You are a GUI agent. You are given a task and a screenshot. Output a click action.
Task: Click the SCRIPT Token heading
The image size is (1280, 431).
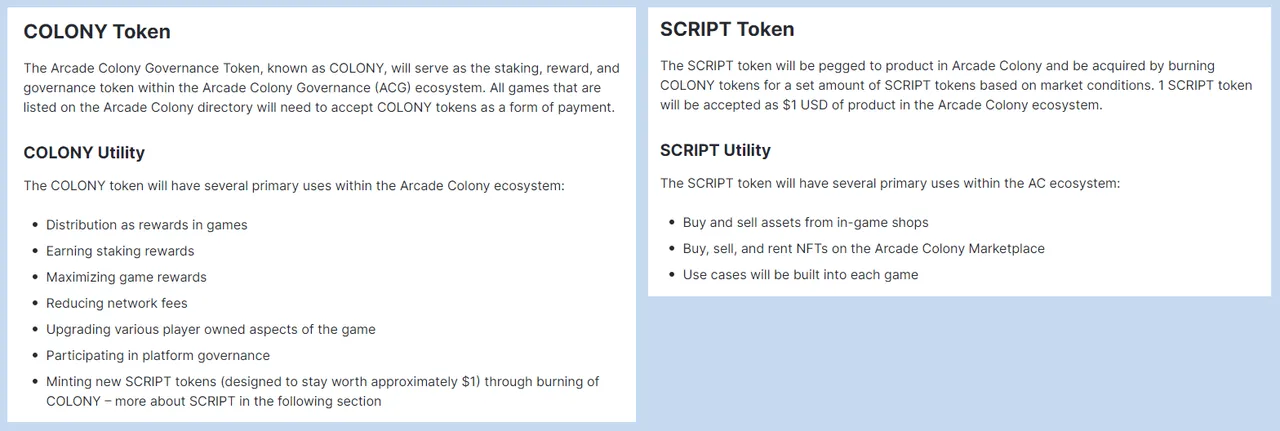(727, 29)
